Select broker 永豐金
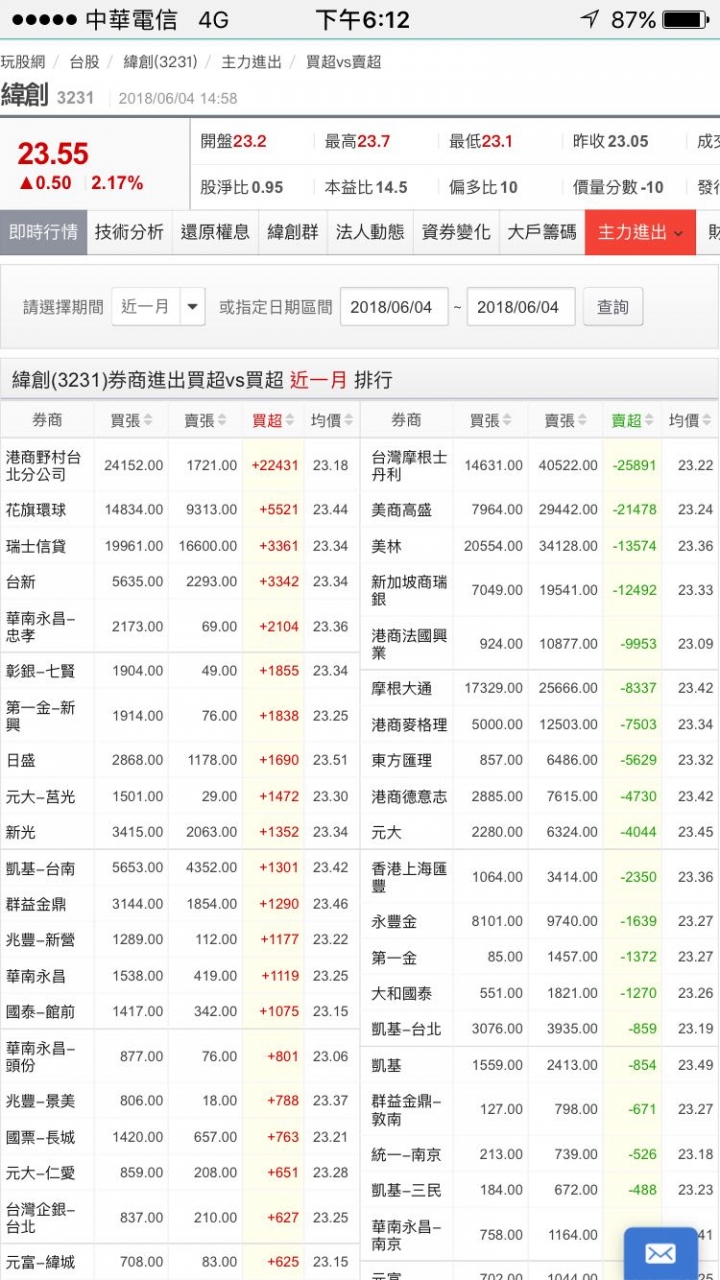 [394, 922]
